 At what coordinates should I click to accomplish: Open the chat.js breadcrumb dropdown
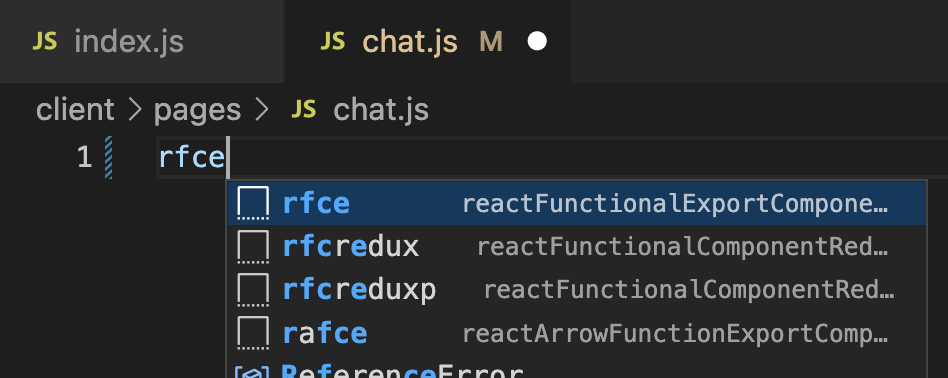(x=381, y=110)
